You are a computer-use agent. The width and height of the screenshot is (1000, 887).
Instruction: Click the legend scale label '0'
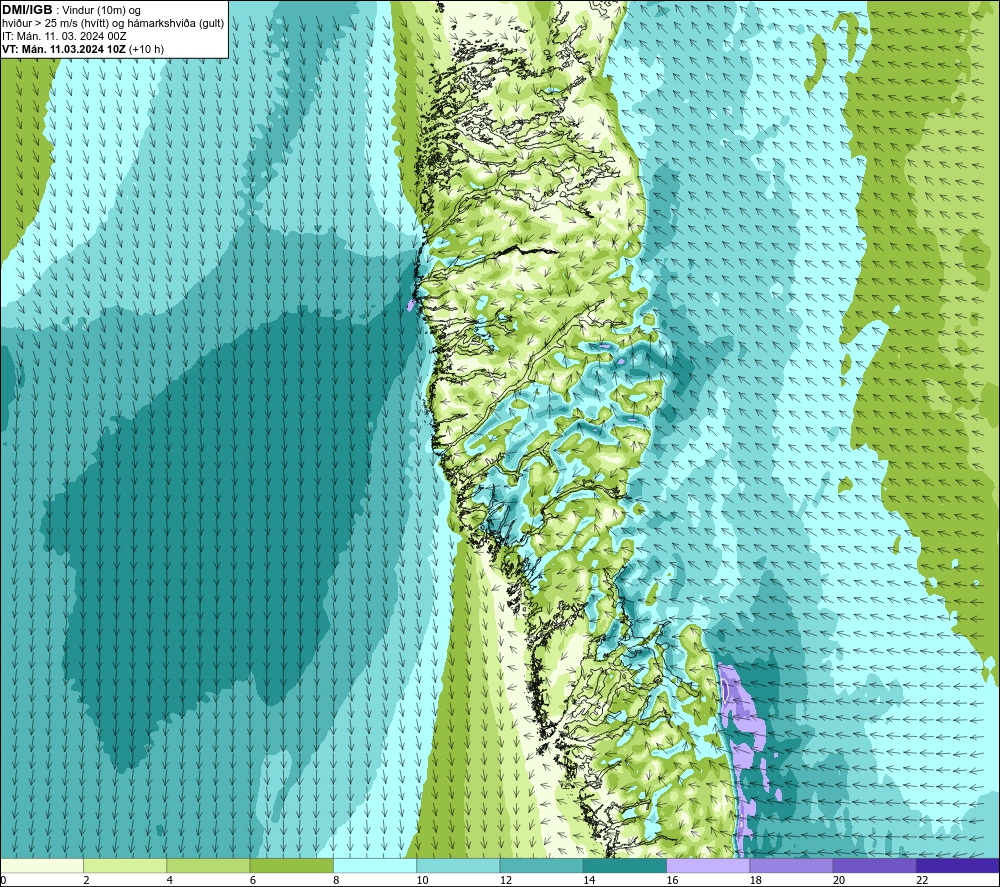coord(3,881)
